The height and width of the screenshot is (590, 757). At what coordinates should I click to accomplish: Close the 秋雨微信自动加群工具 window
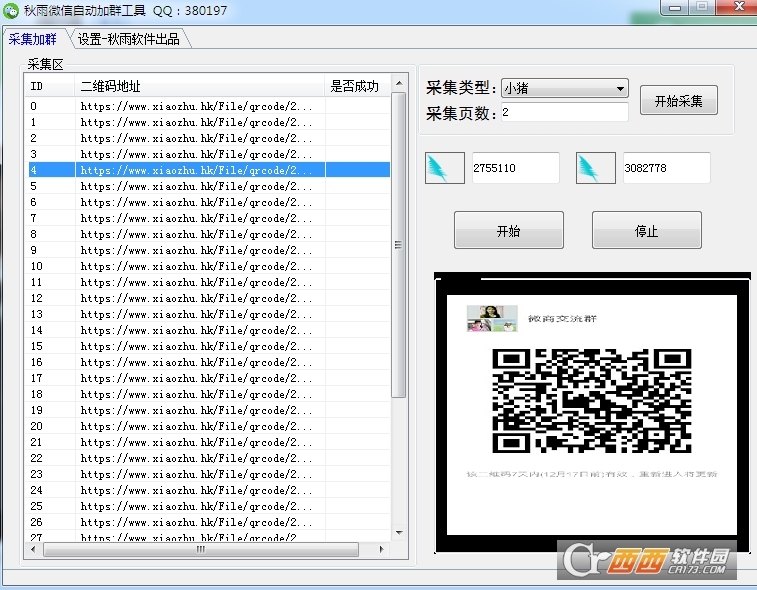[737, 7]
